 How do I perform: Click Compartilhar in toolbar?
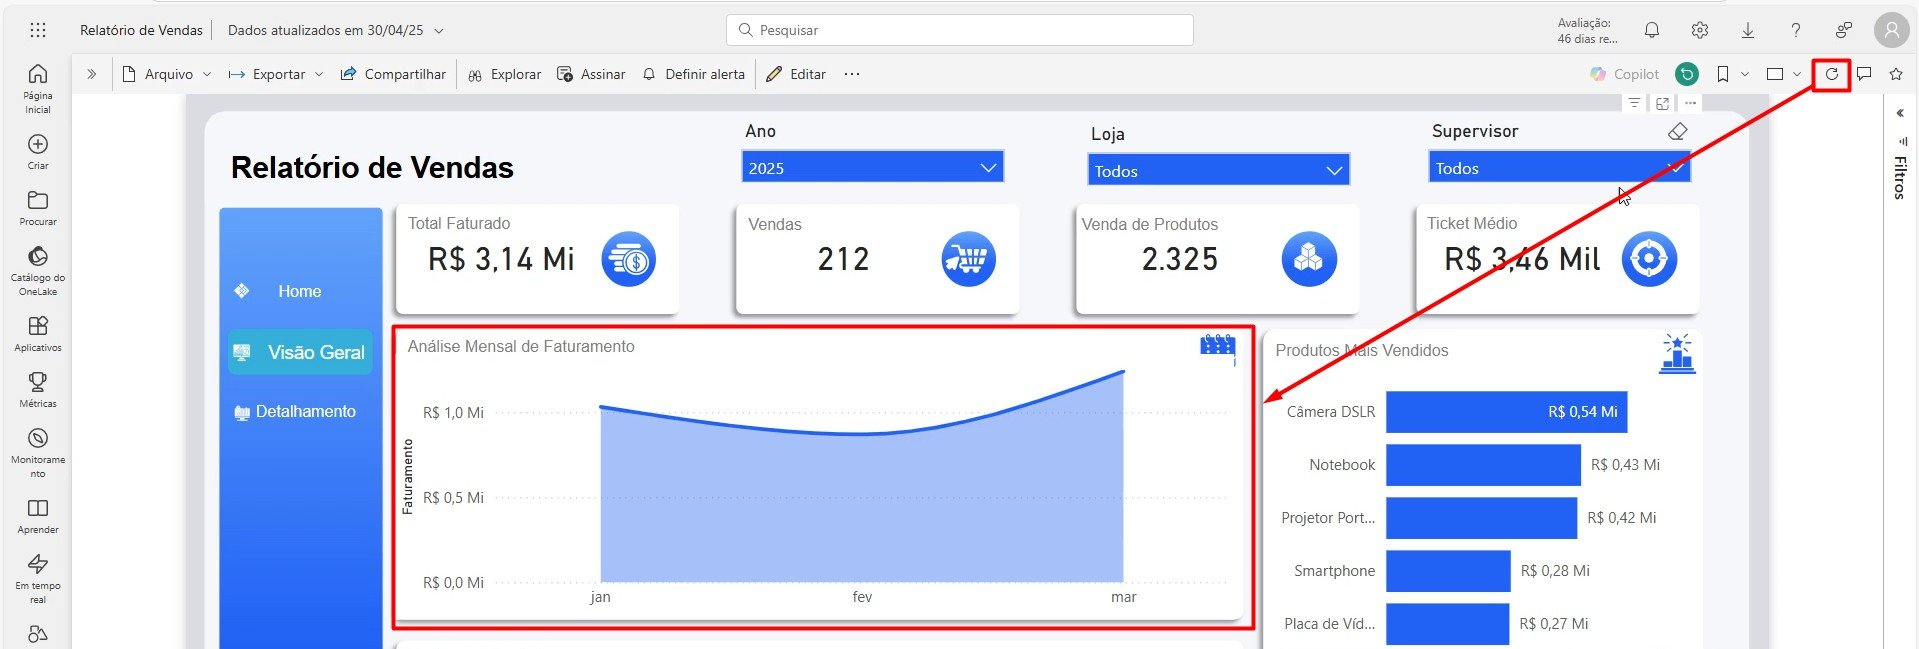coord(393,74)
